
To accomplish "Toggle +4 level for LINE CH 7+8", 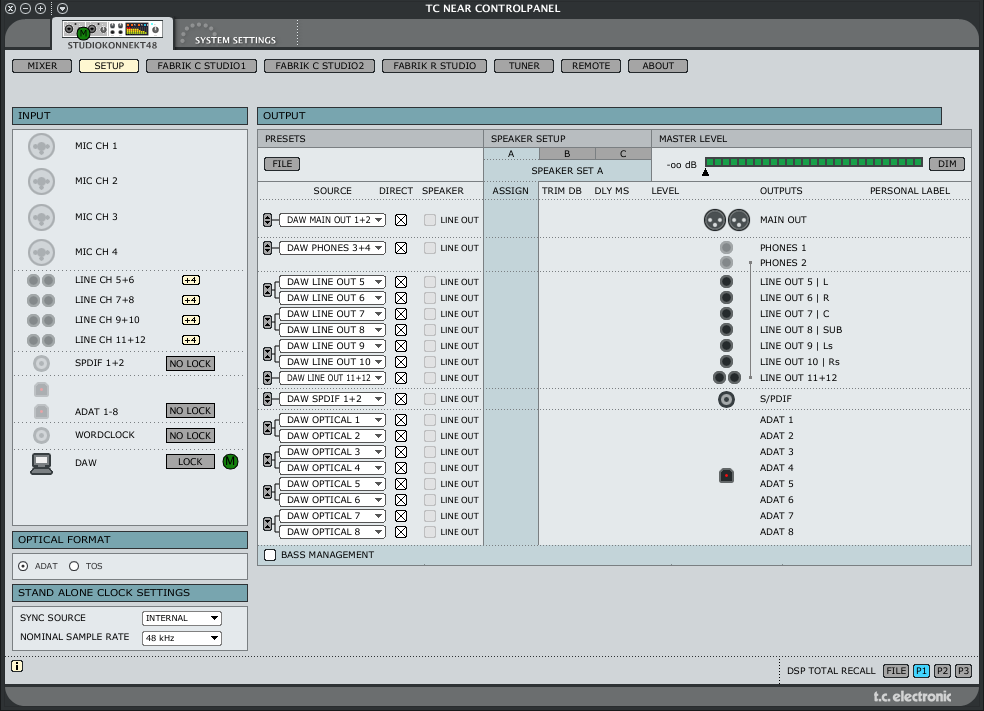I will (x=191, y=301).
